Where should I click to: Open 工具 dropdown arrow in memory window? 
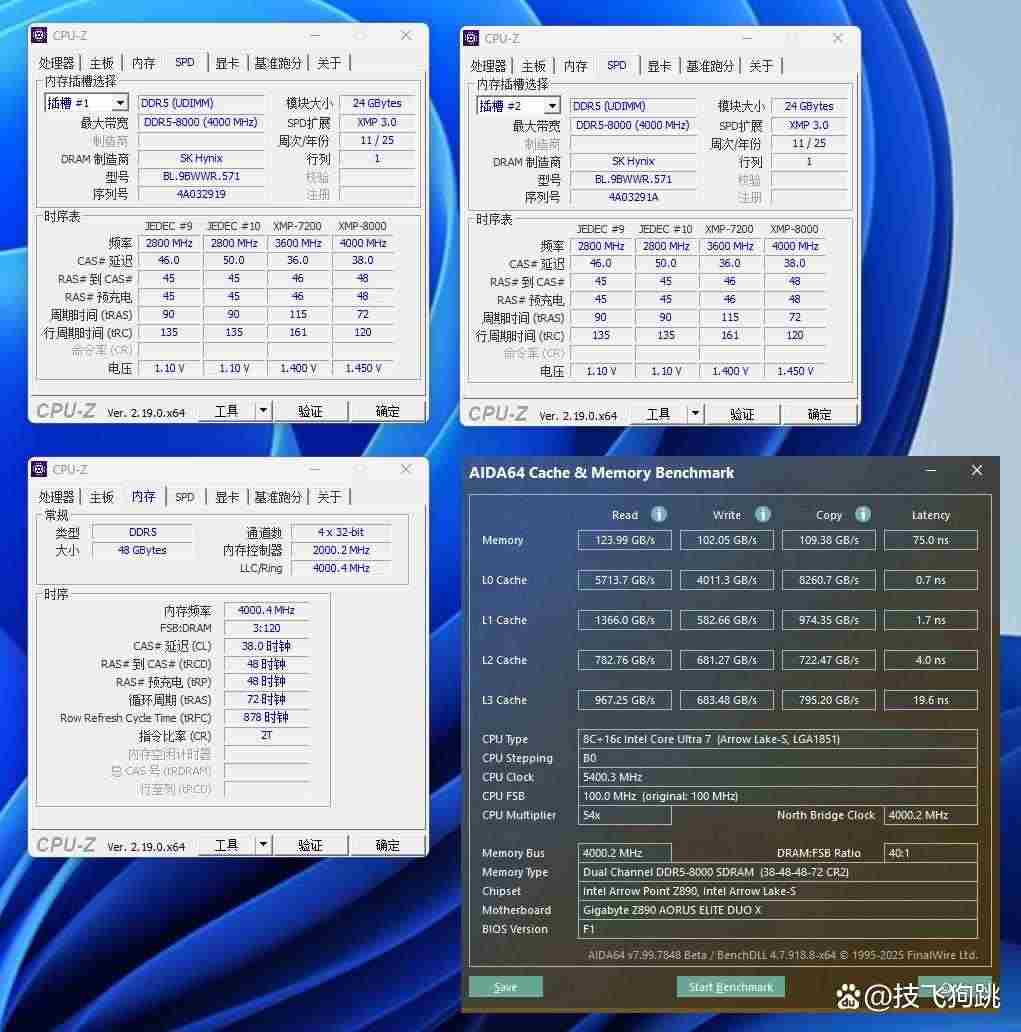263,844
